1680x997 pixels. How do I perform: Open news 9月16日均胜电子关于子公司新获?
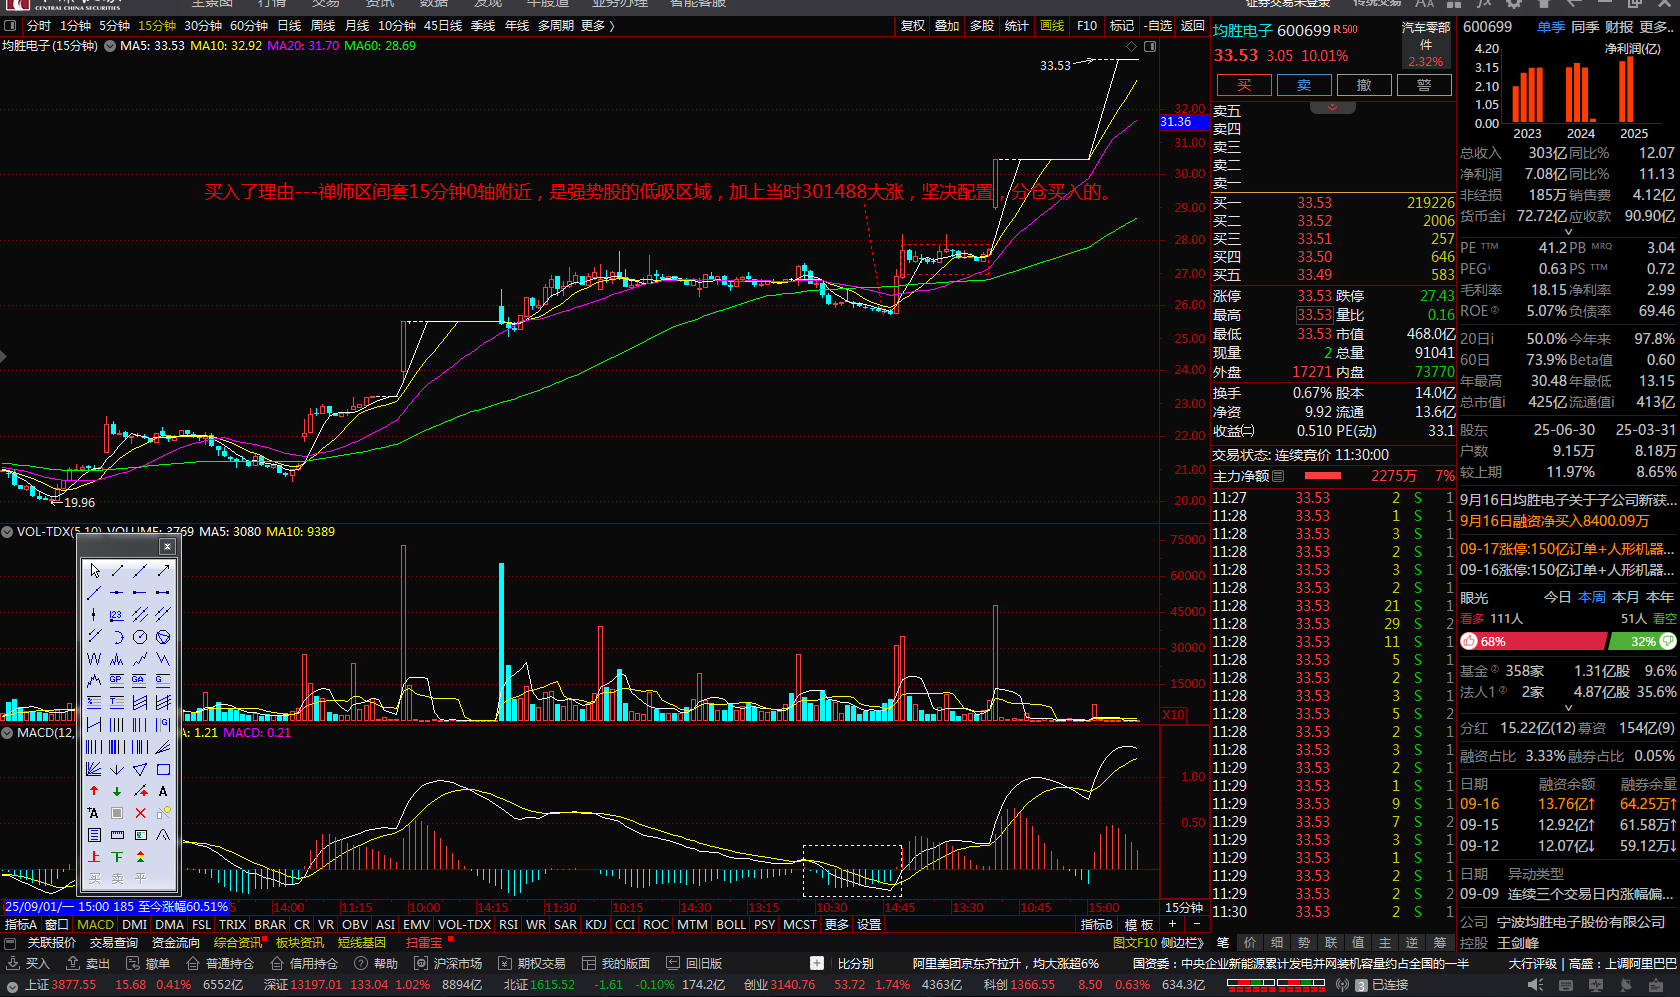[1567, 500]
